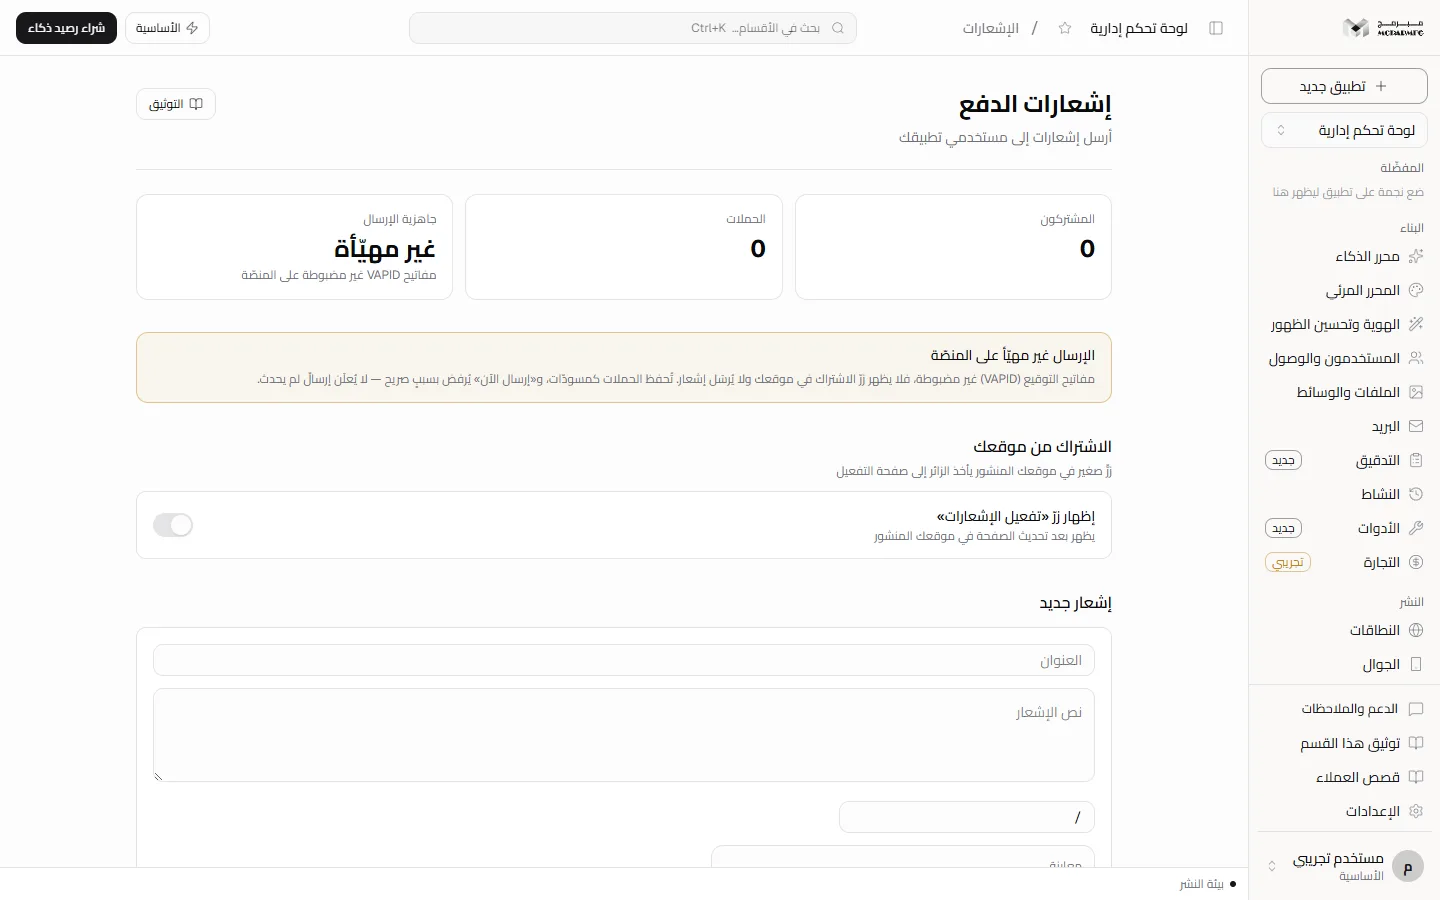Open the النشاط section

click(x=1344, y=495)
